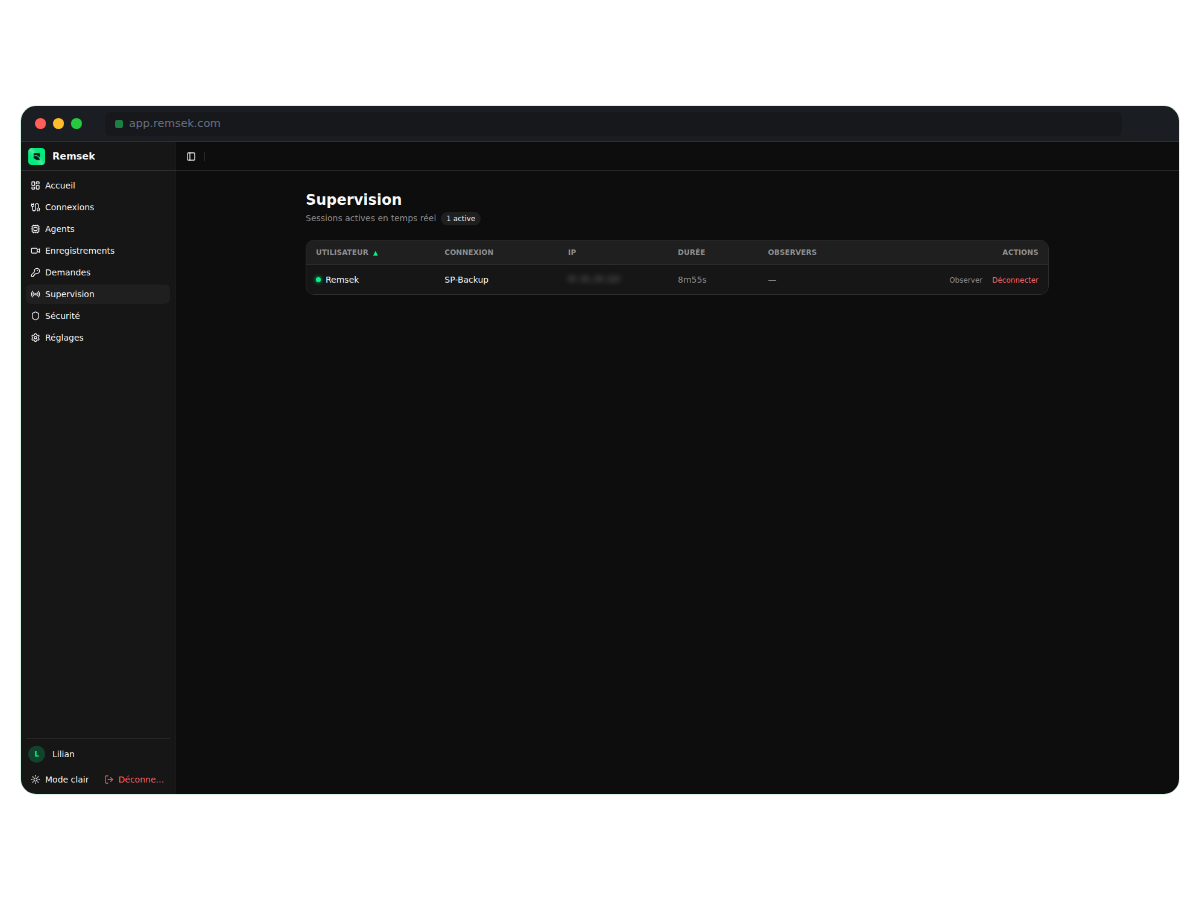This screenshot has height=900, width=1200.
Task: Click the Agents icon in sidebar
Action: coord(36,229)
